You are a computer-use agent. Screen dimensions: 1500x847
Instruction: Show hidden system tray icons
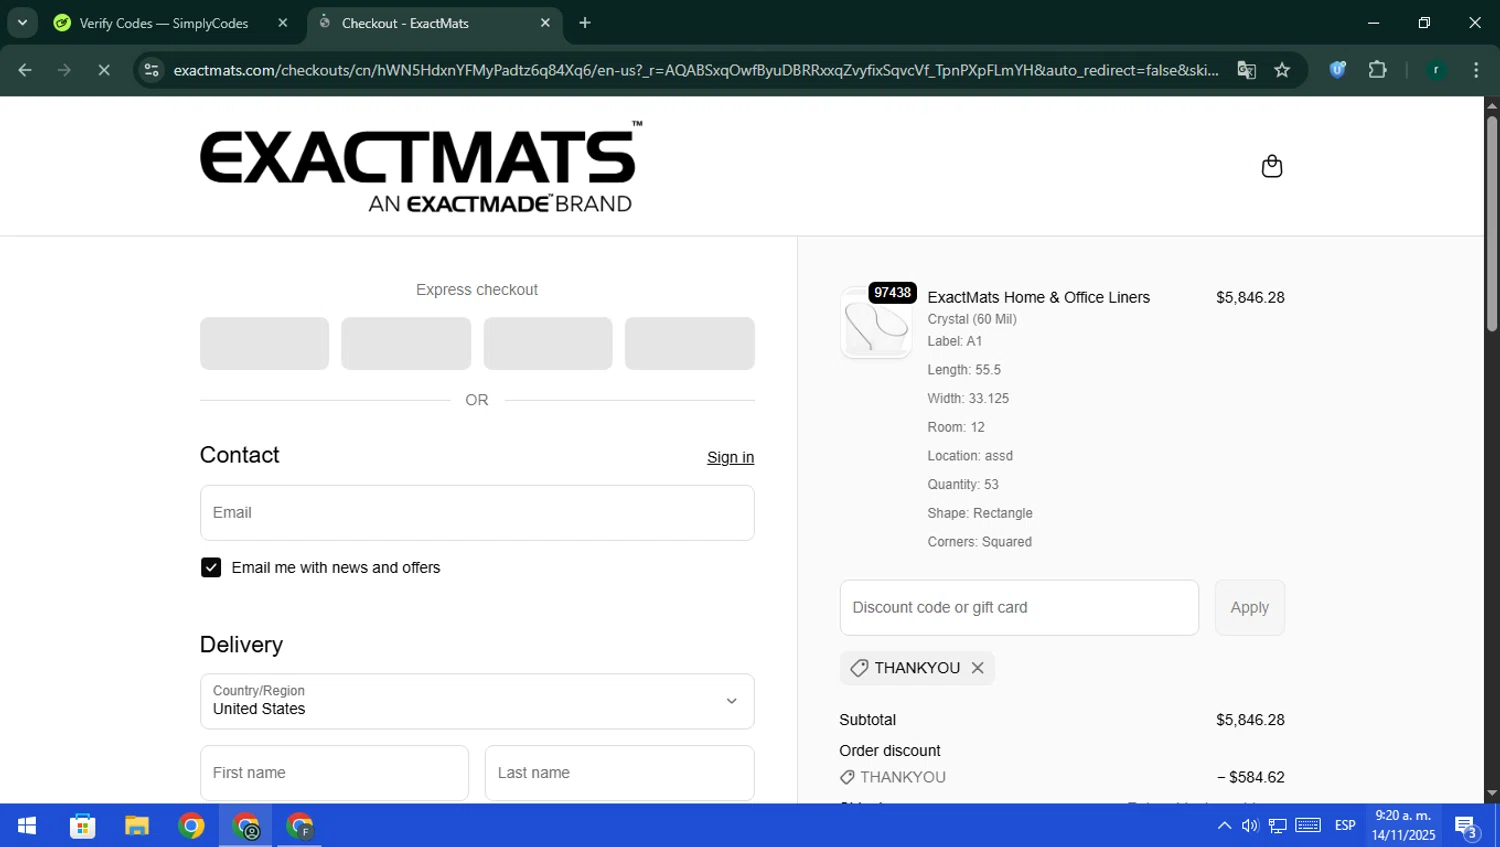point(1224,826)
